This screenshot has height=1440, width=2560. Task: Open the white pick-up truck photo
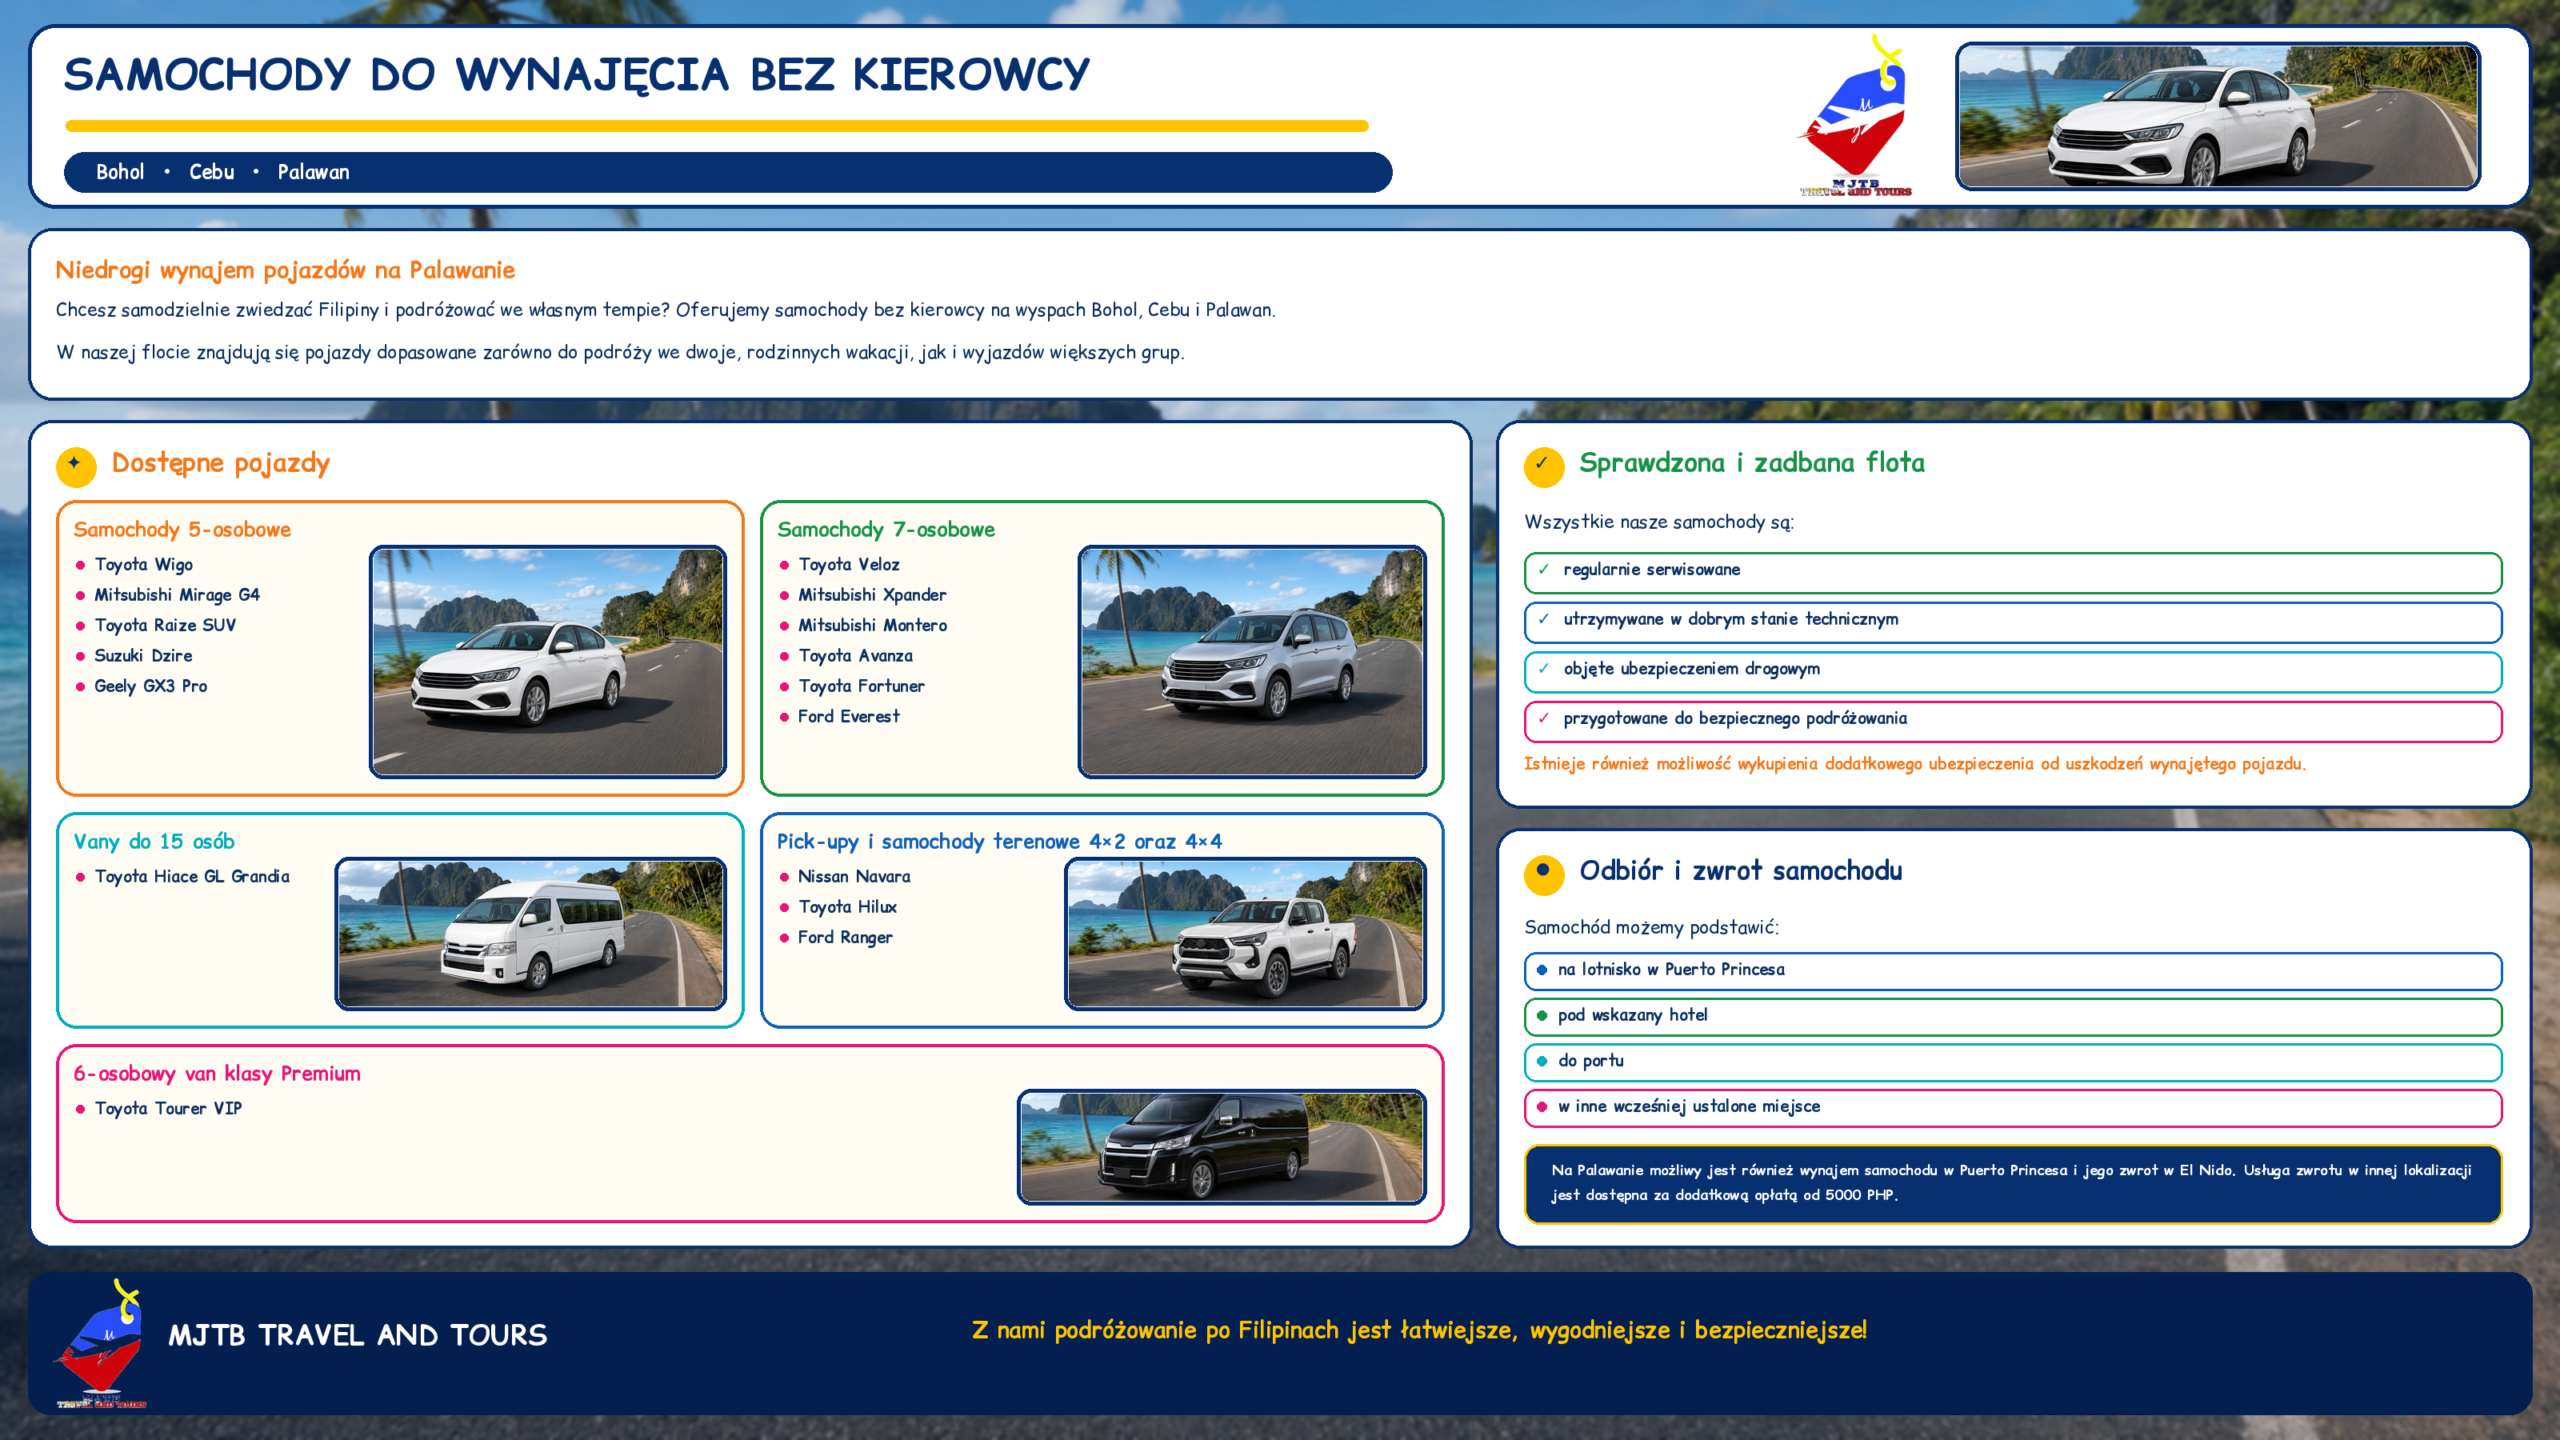[x=1246, y=933]
